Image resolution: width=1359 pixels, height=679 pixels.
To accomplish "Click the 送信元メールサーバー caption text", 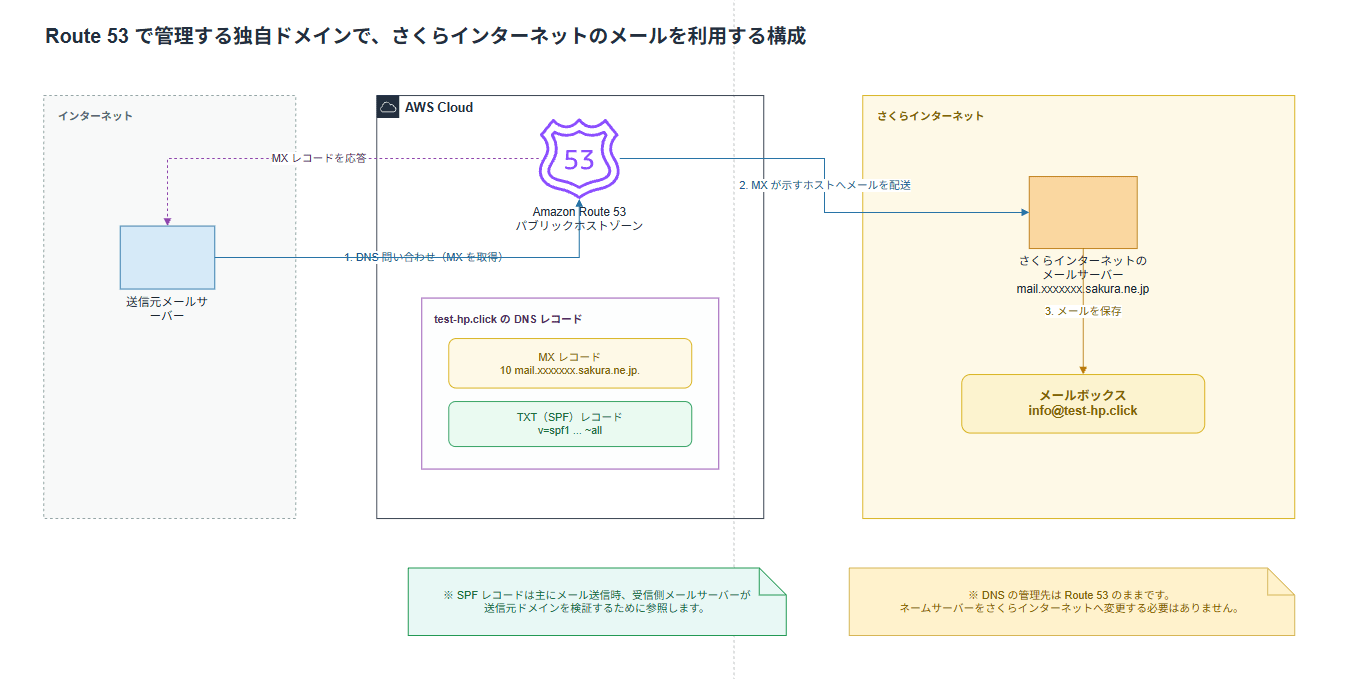I will tap(167, 309).
